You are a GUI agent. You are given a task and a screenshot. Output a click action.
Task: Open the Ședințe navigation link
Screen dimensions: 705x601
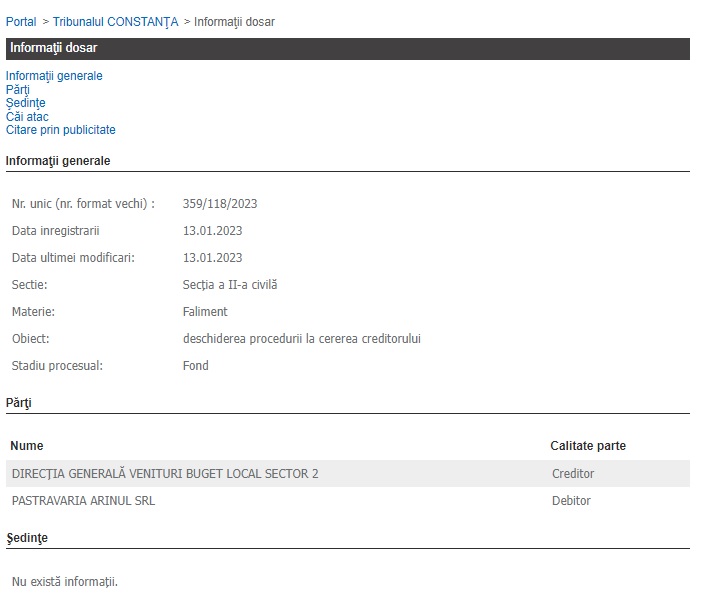tap(25, 103)
